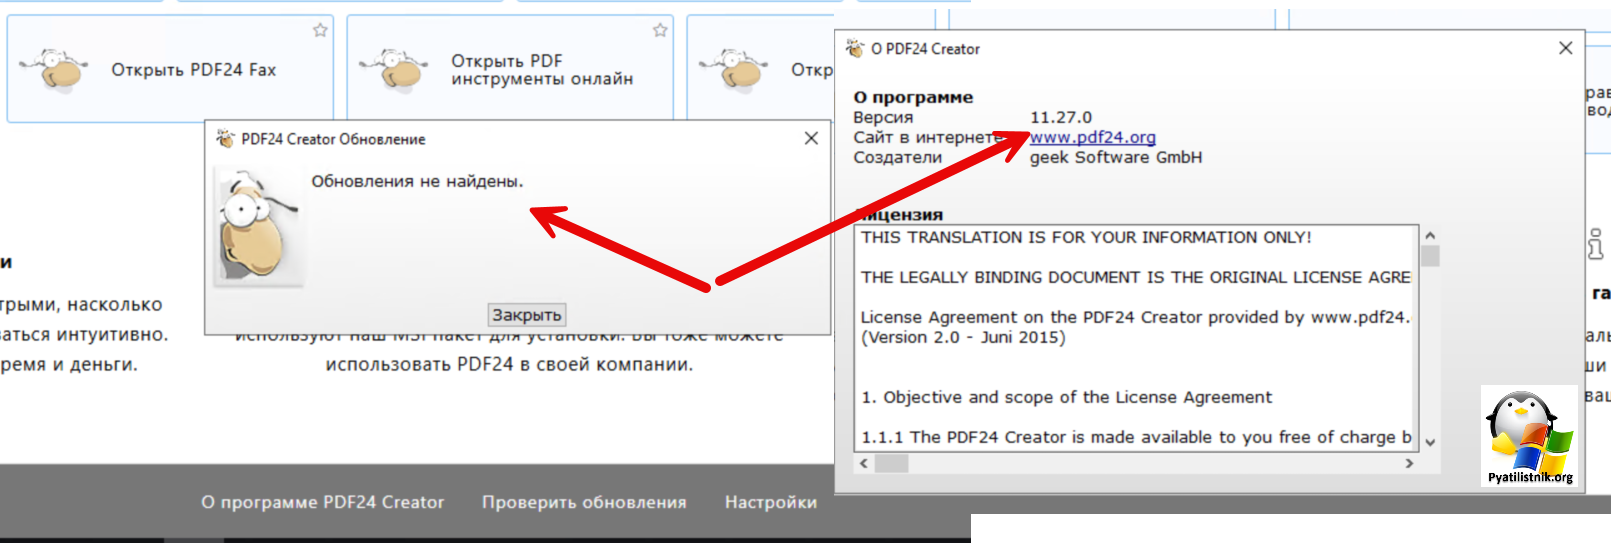Star the Открыть PDF24 Fax tile
Screen dimensions: 1611x543
tap(320, 30)
